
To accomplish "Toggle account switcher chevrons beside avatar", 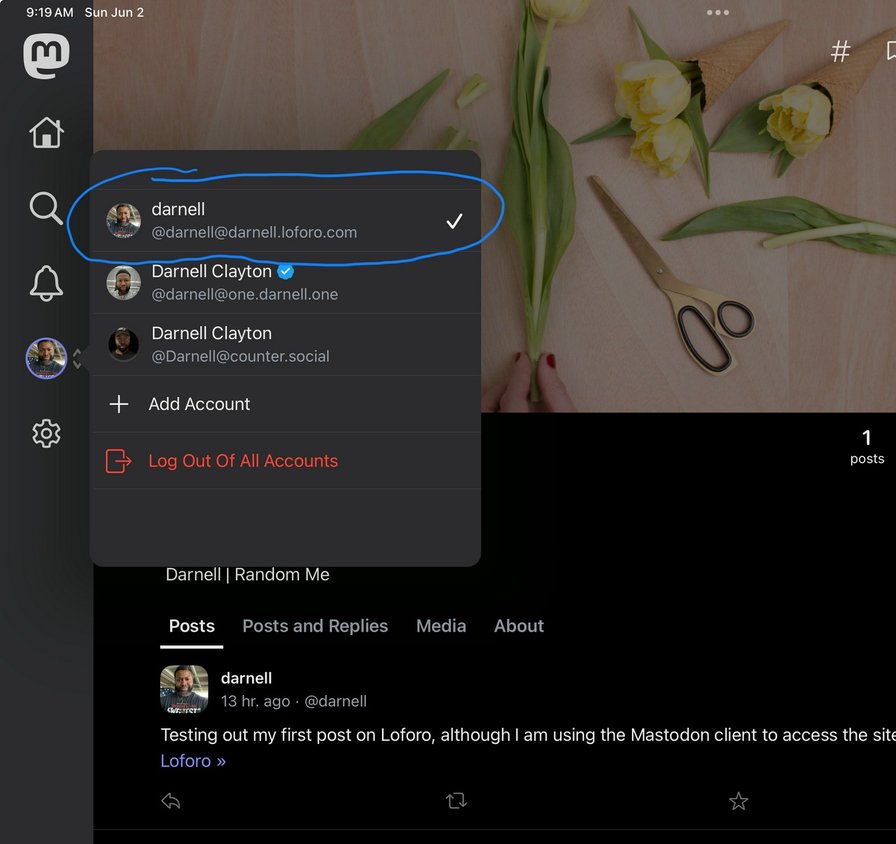I will [77, 359].
